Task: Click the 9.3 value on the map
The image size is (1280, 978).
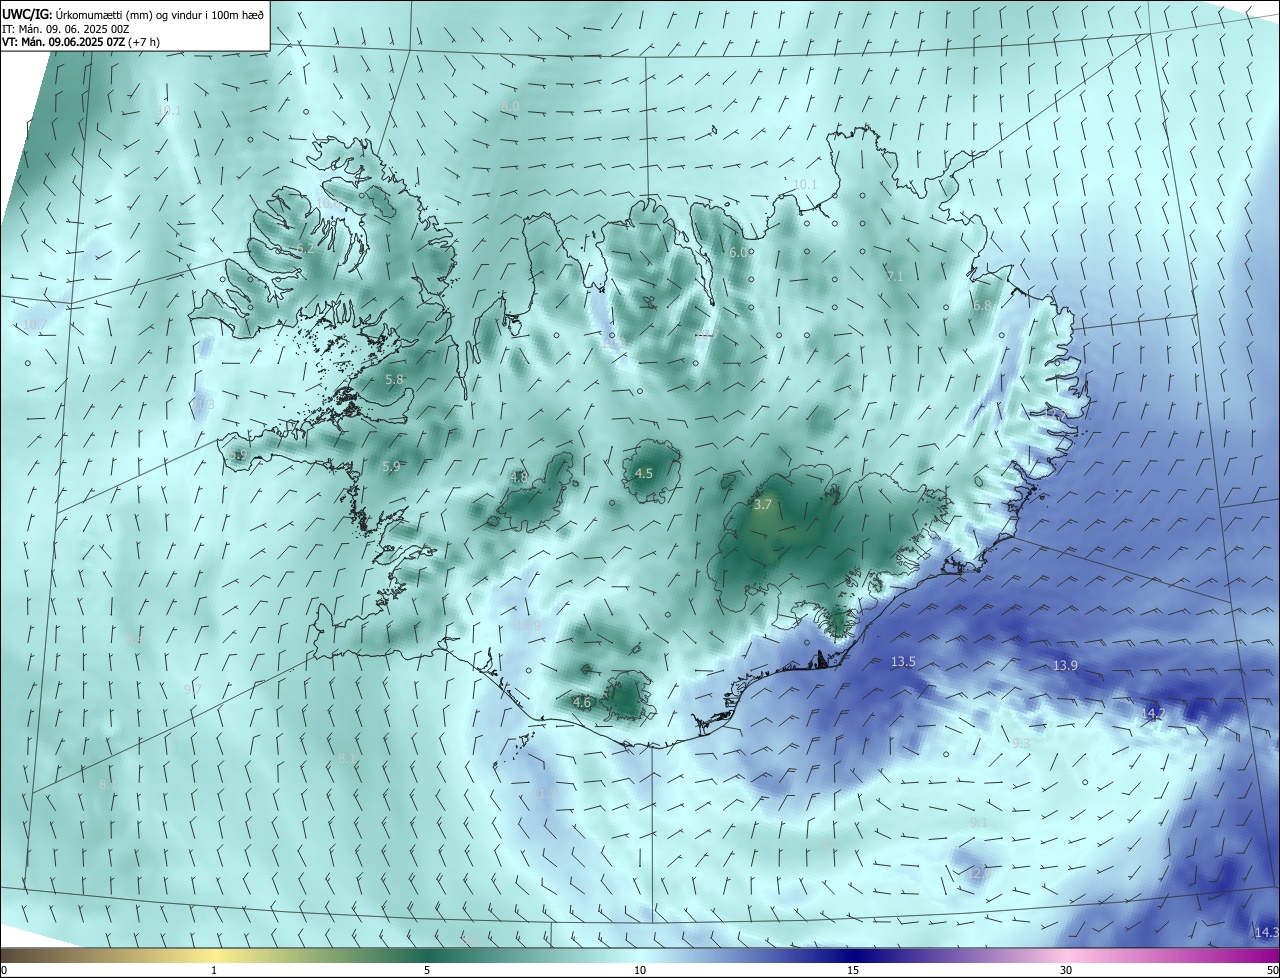Action: [1021, 743]
